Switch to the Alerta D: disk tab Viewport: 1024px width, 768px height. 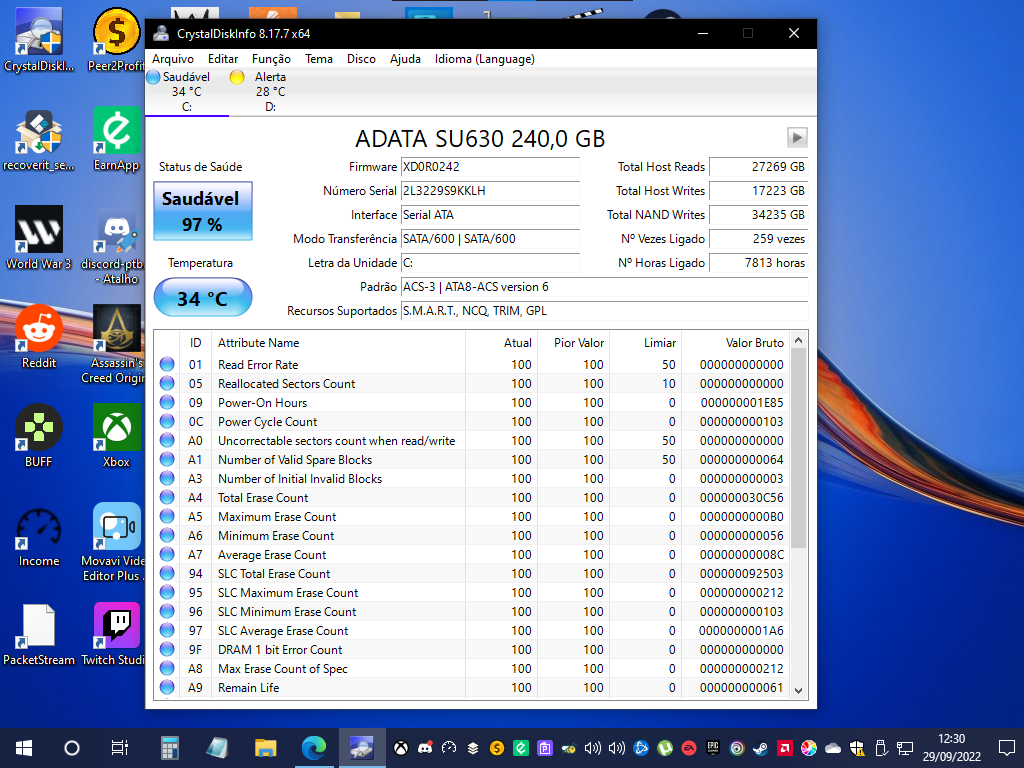[270, 91]
